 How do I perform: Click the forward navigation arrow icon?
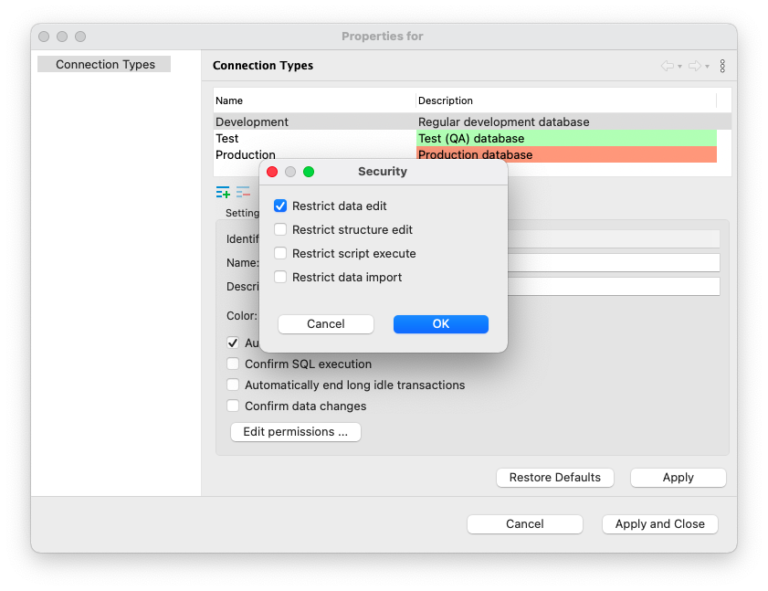point(694,66)
